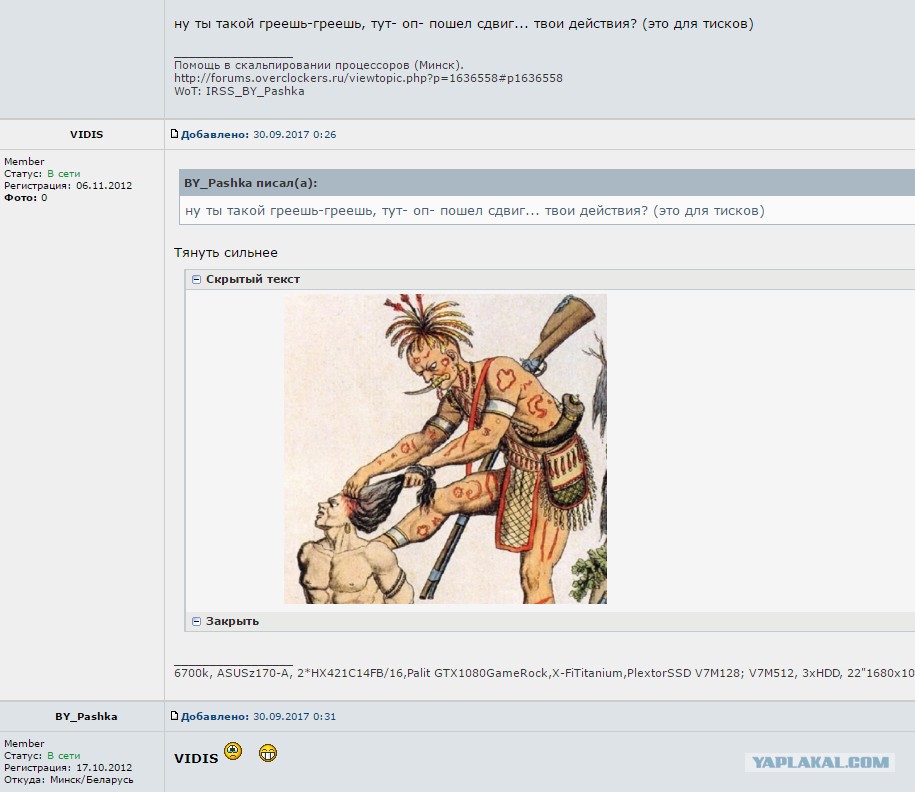Open the forums.overclockers.ru signature link
Image resolution: width=915 pixels, height=792 pixels.
pos(368,78)
